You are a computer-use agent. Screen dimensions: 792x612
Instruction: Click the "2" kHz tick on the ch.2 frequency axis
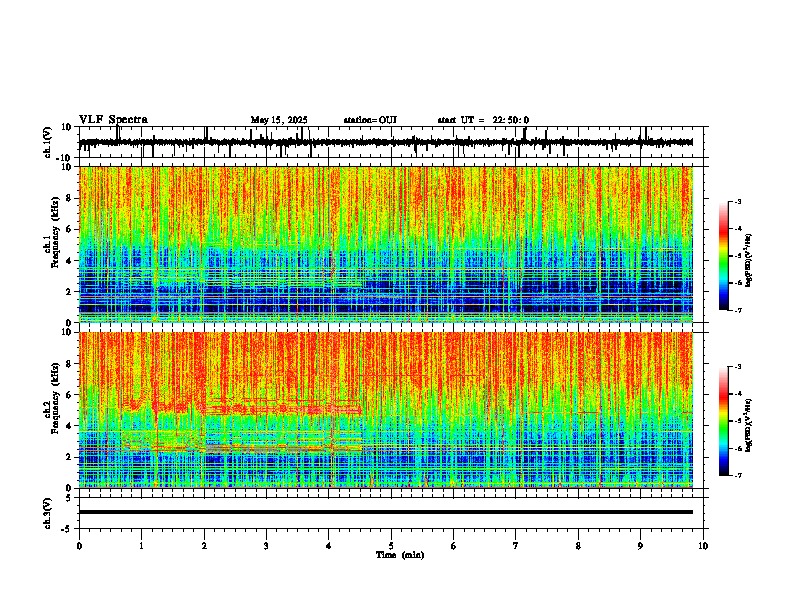click(x=69, y=457)
